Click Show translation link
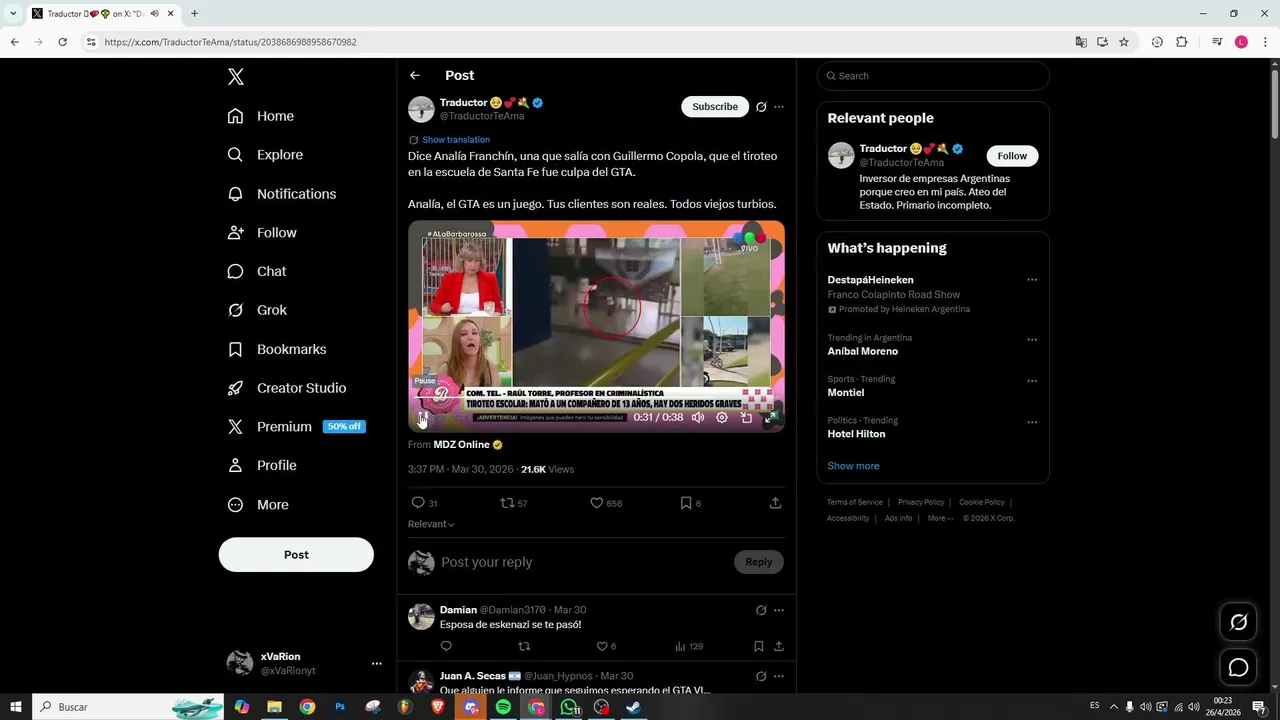The image size is (1280, 720). 455,140
